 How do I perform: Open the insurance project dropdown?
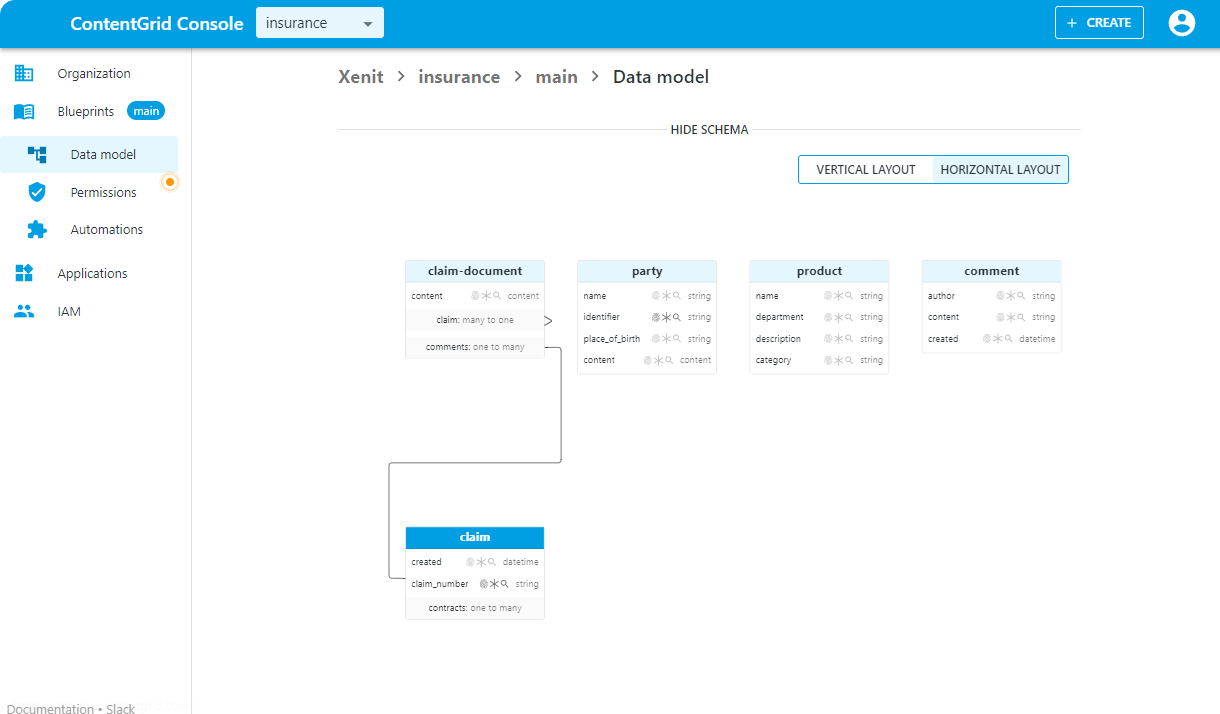(319, 23)
